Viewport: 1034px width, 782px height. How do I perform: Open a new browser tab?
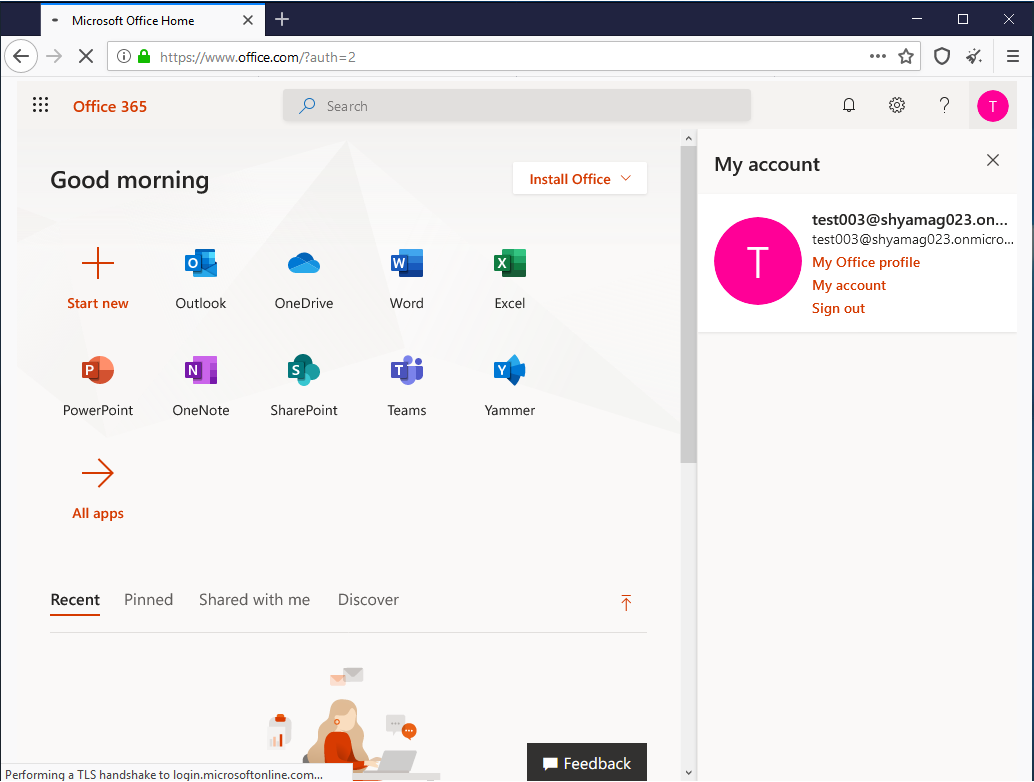point(282,20)
